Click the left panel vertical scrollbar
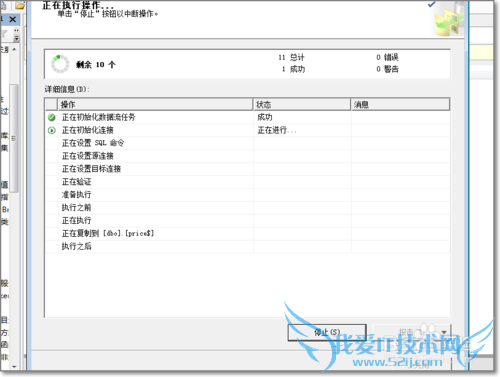The width and height of the screenshot is (500, 377). pyautogui.click(x=14, y=138)
